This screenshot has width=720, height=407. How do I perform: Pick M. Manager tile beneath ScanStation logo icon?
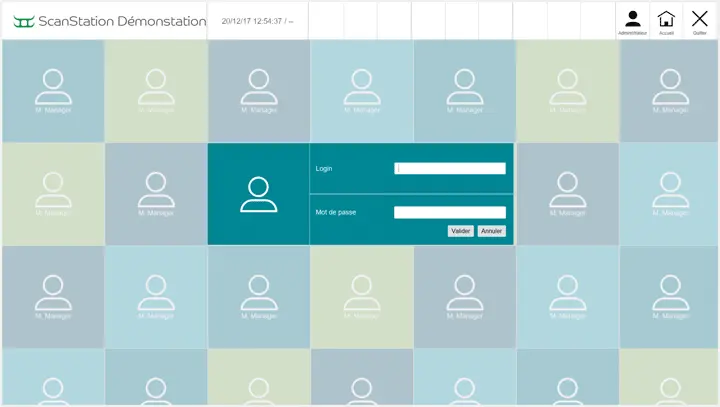(x=53, y=91)
